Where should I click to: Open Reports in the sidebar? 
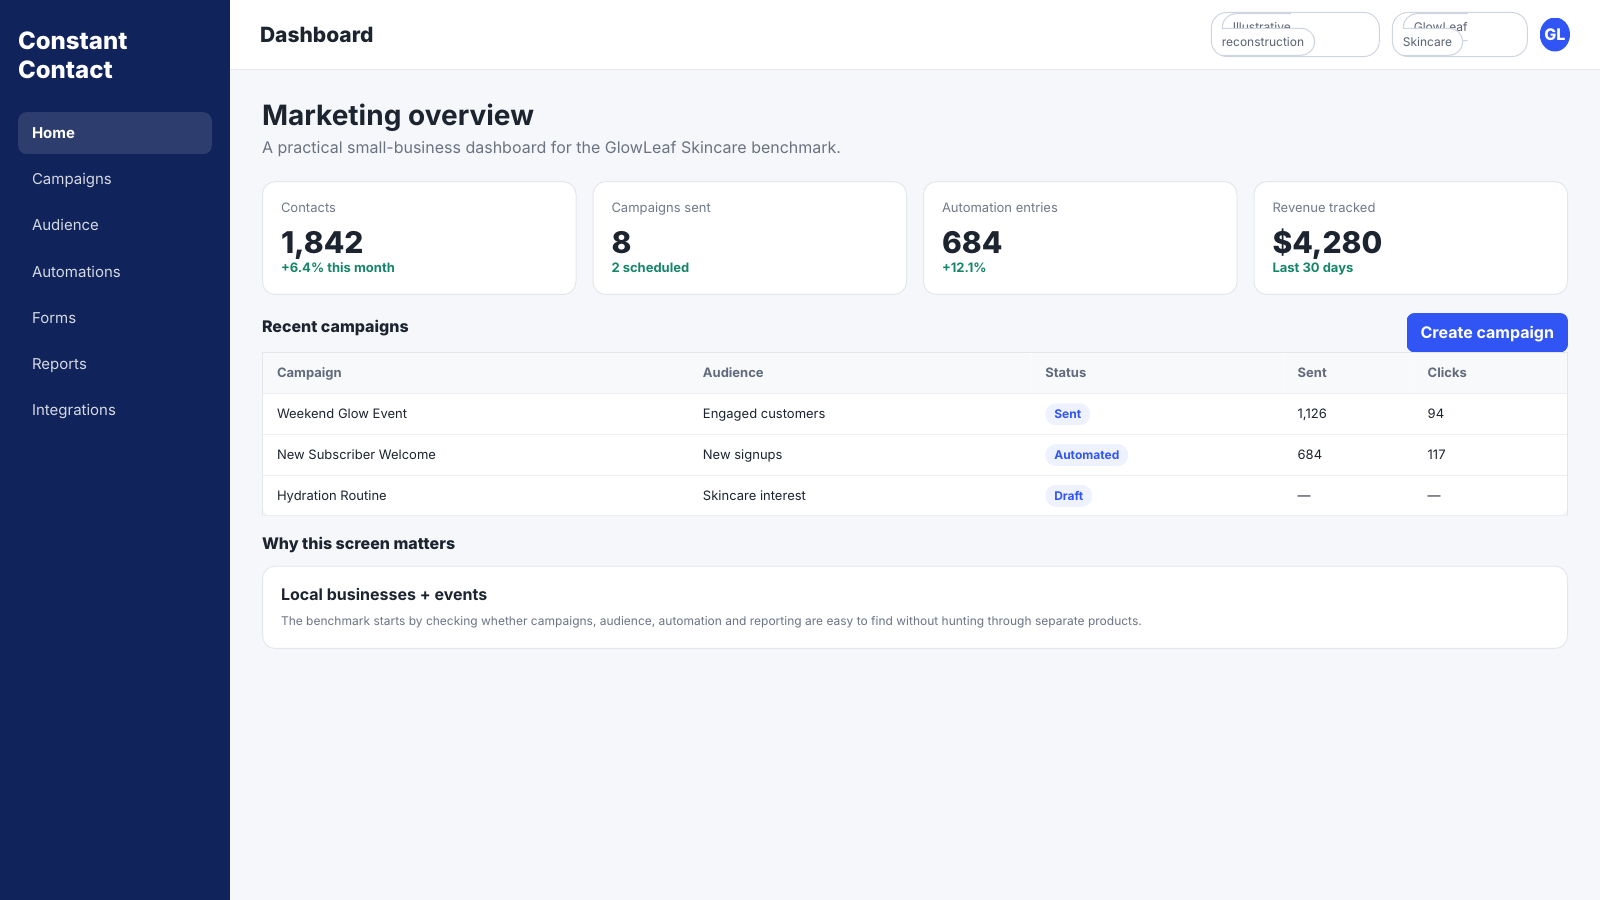(x=115, y=364)
